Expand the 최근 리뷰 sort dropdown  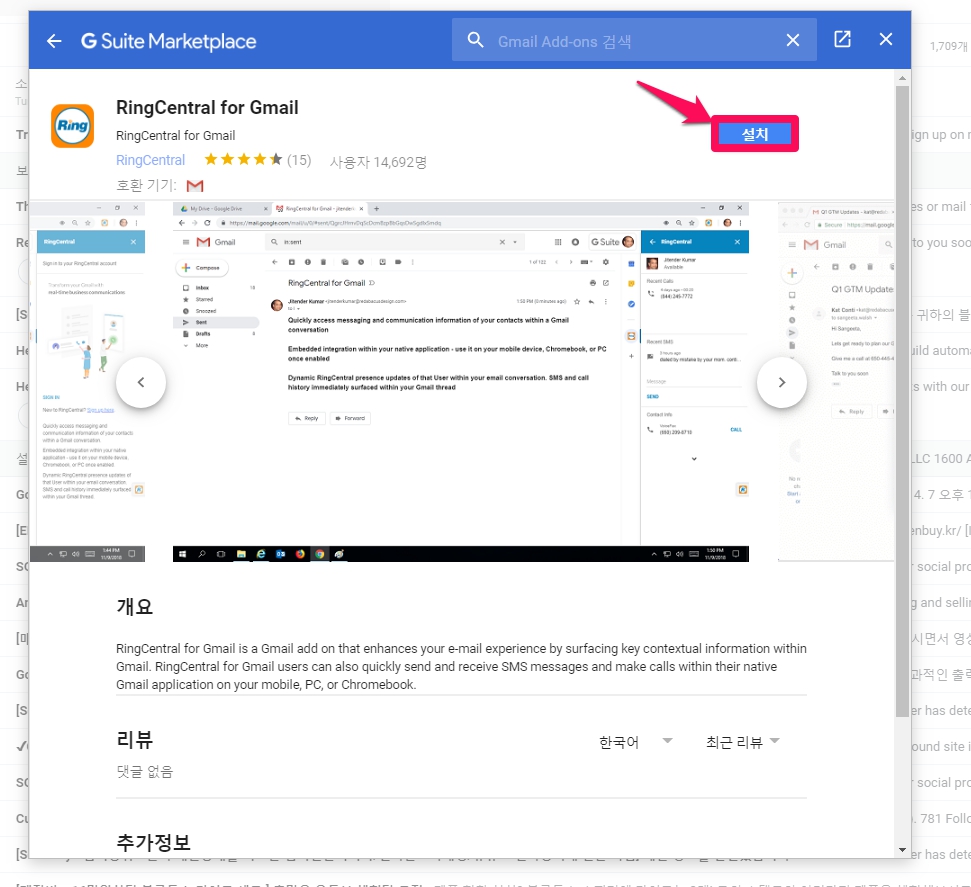(742, 742)
